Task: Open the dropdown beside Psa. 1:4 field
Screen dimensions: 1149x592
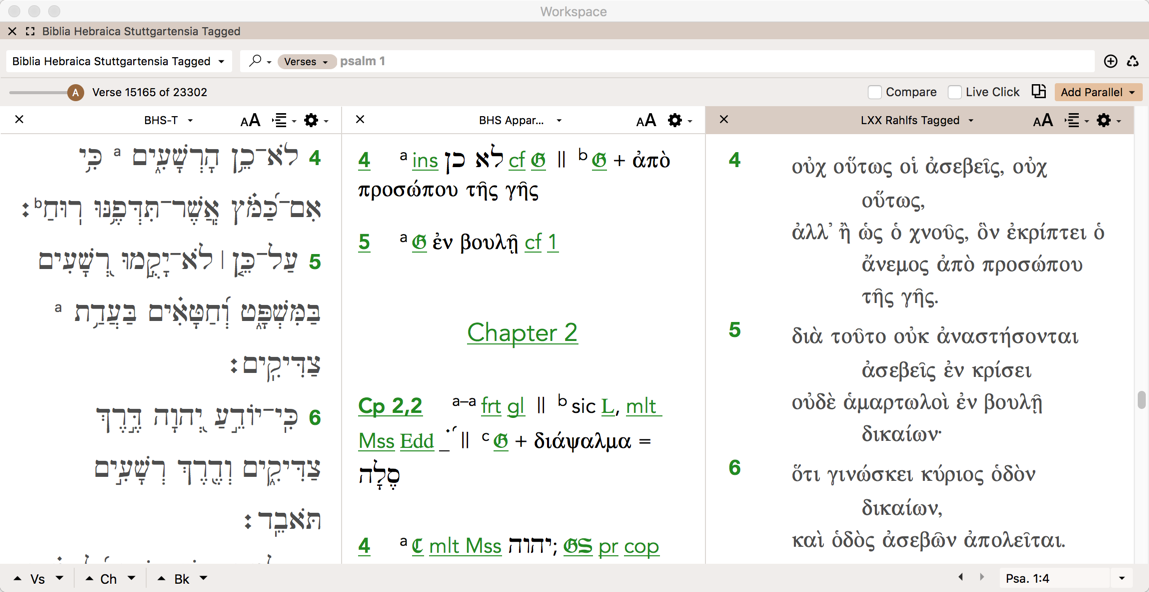Action: [1122, 578]
